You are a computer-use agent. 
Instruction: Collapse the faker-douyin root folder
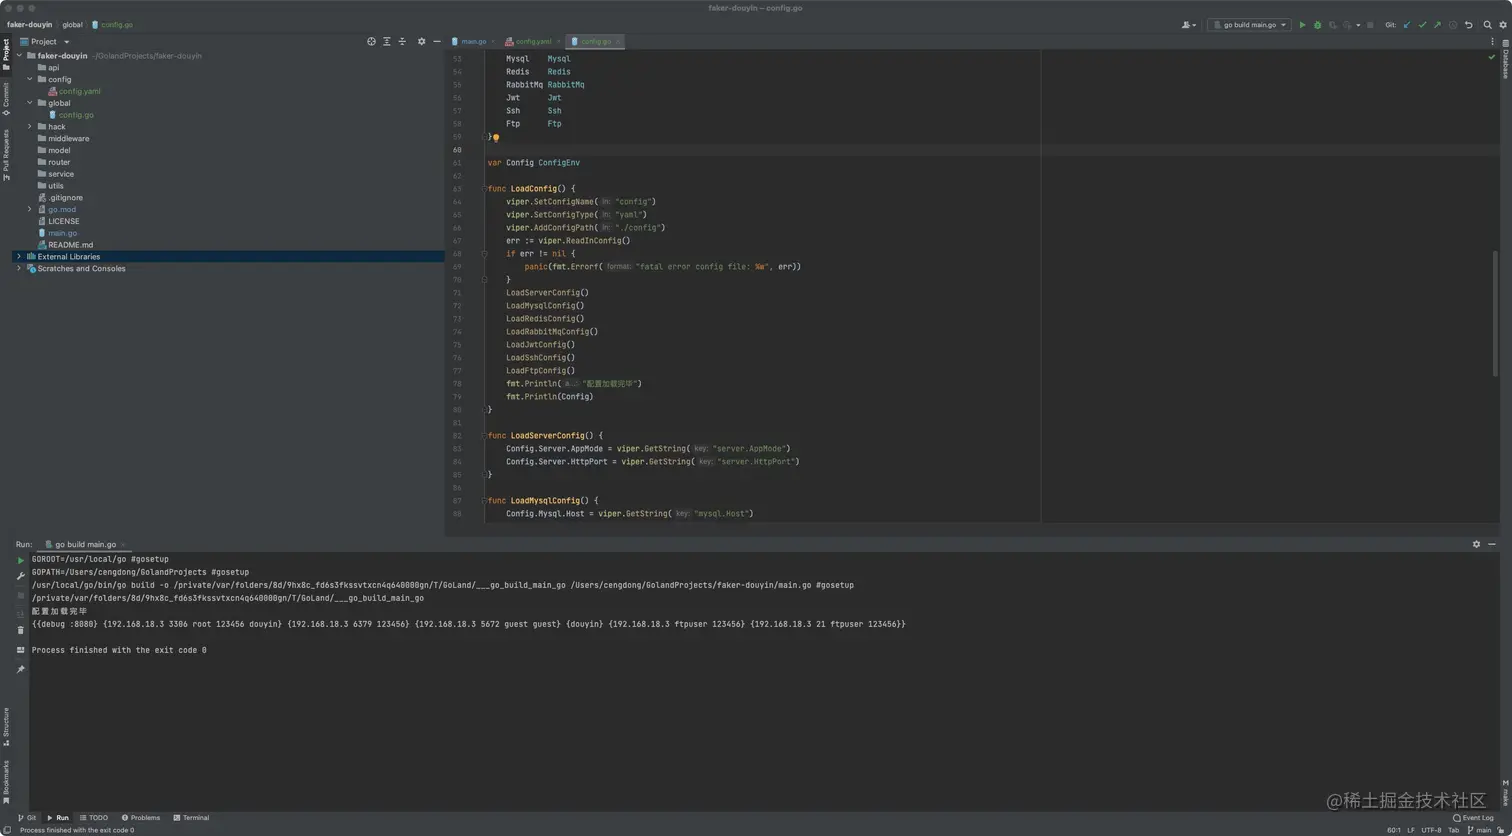[18, 56]
